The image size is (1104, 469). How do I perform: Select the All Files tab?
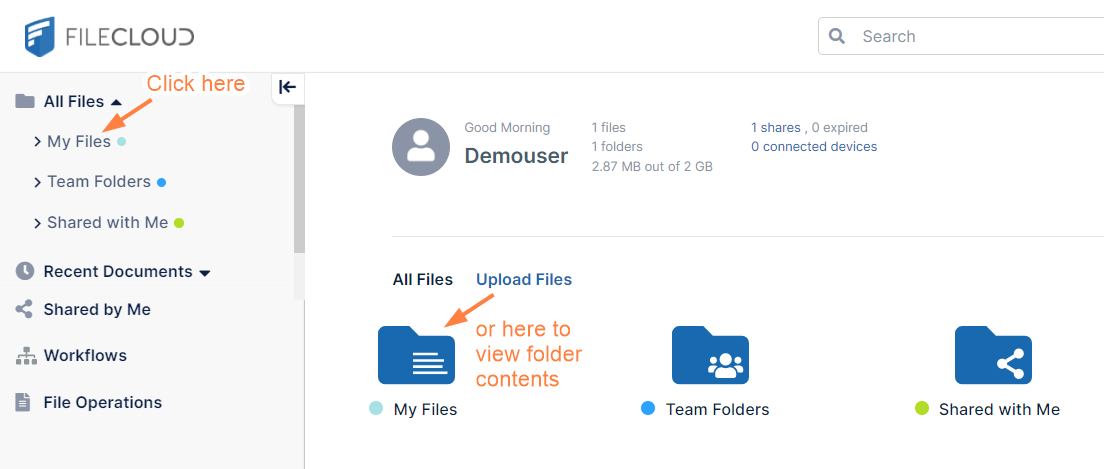point(422,280)
